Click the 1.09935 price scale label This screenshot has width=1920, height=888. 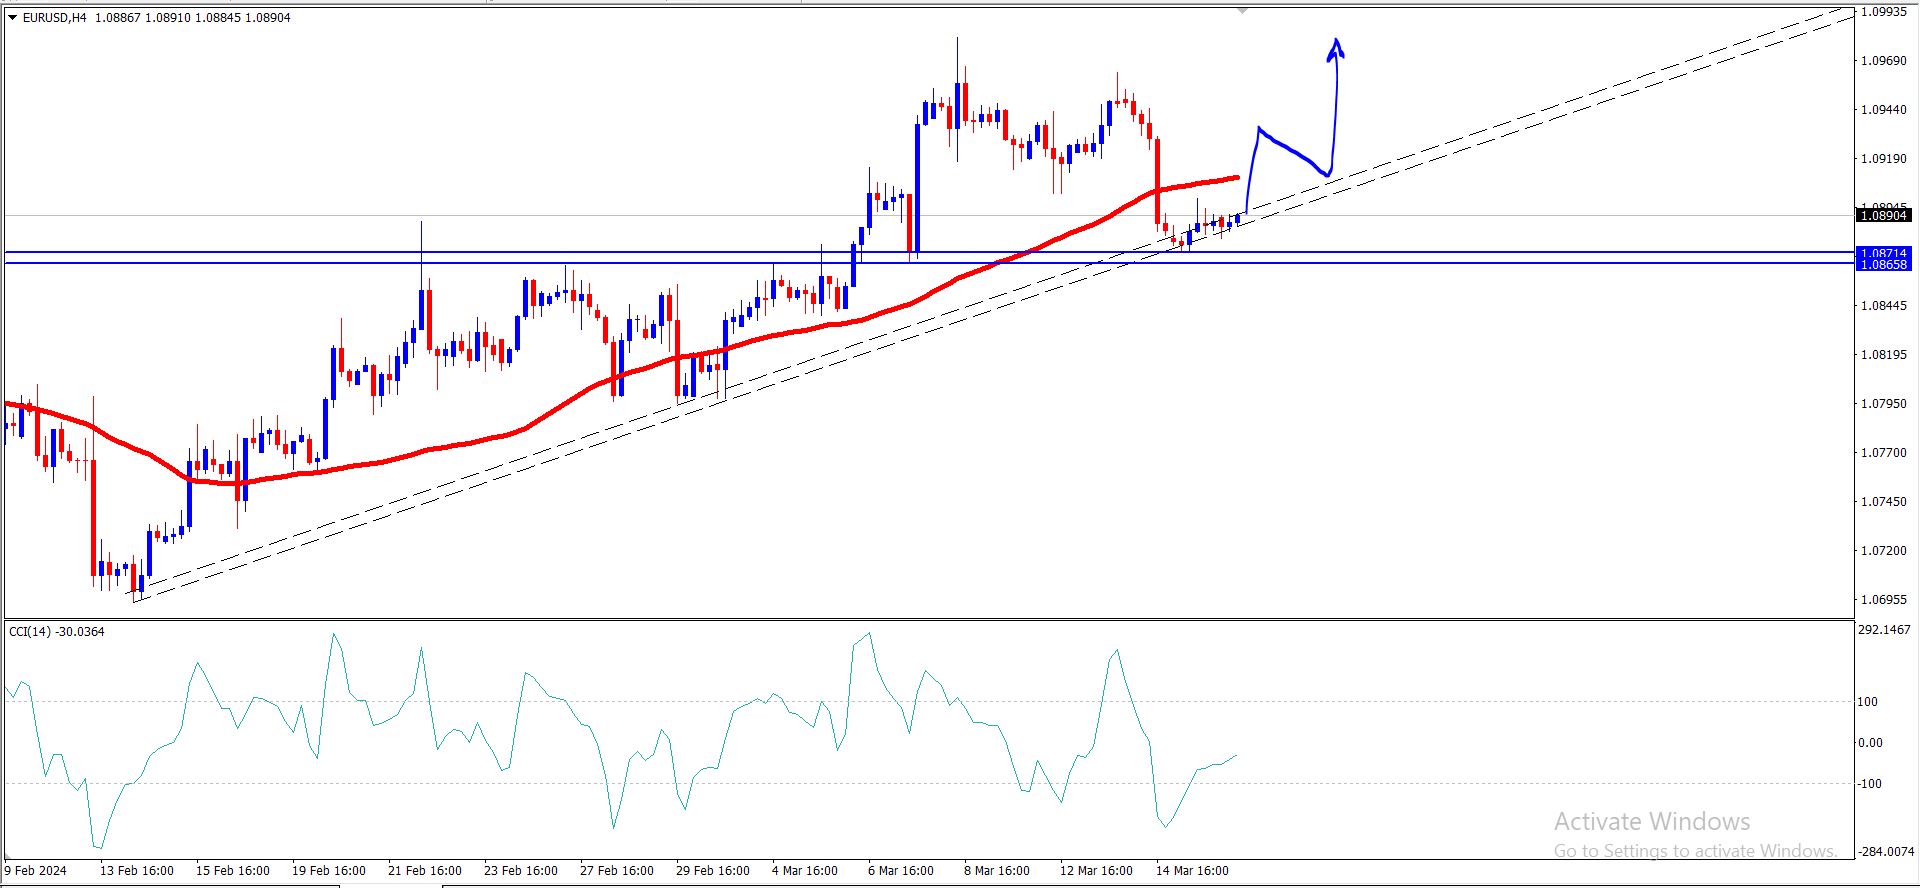(1883, 12)
